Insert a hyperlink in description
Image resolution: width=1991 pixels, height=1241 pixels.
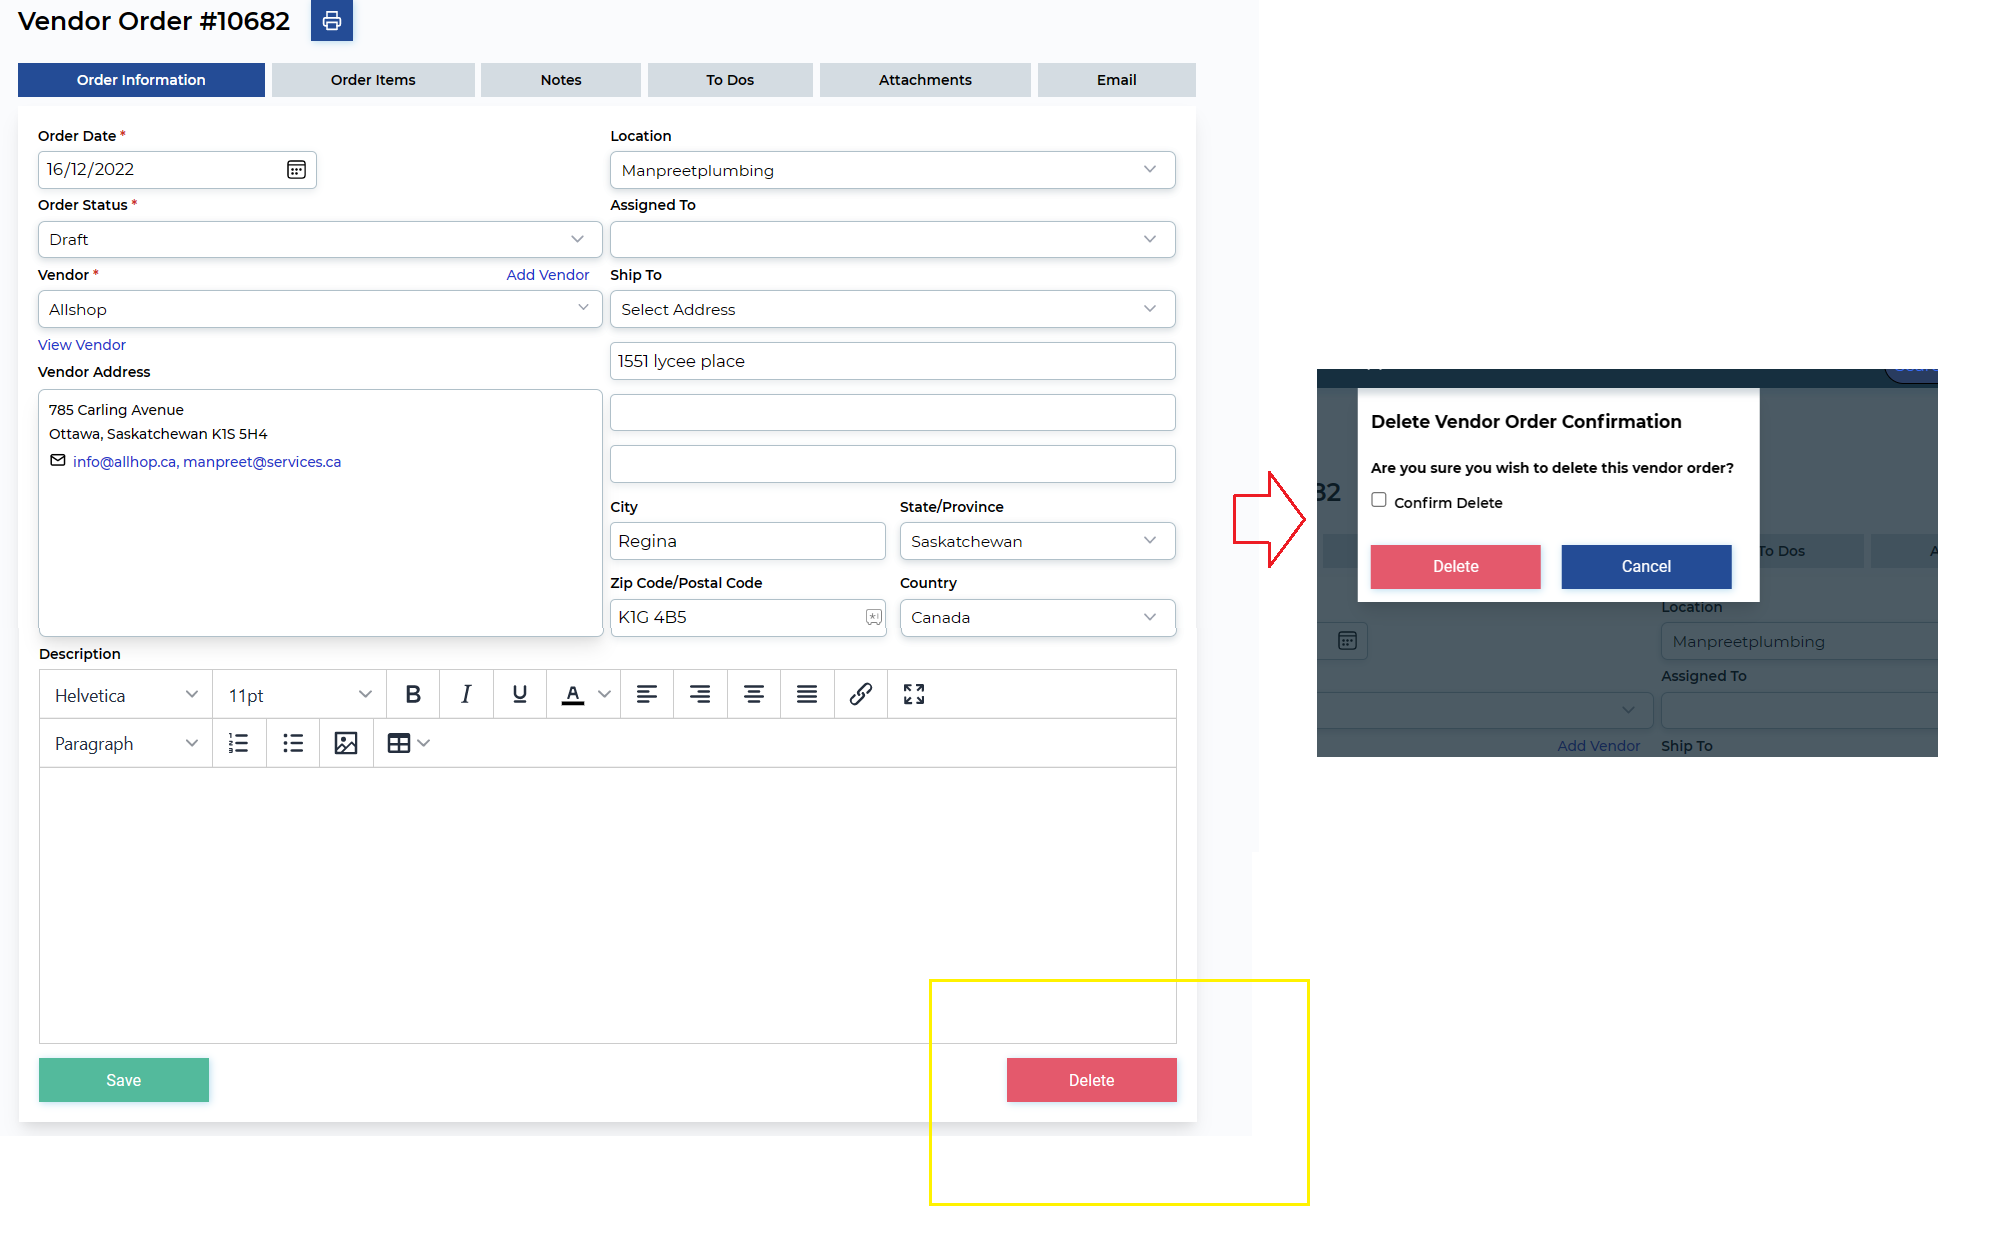click(x=860, y=694)
